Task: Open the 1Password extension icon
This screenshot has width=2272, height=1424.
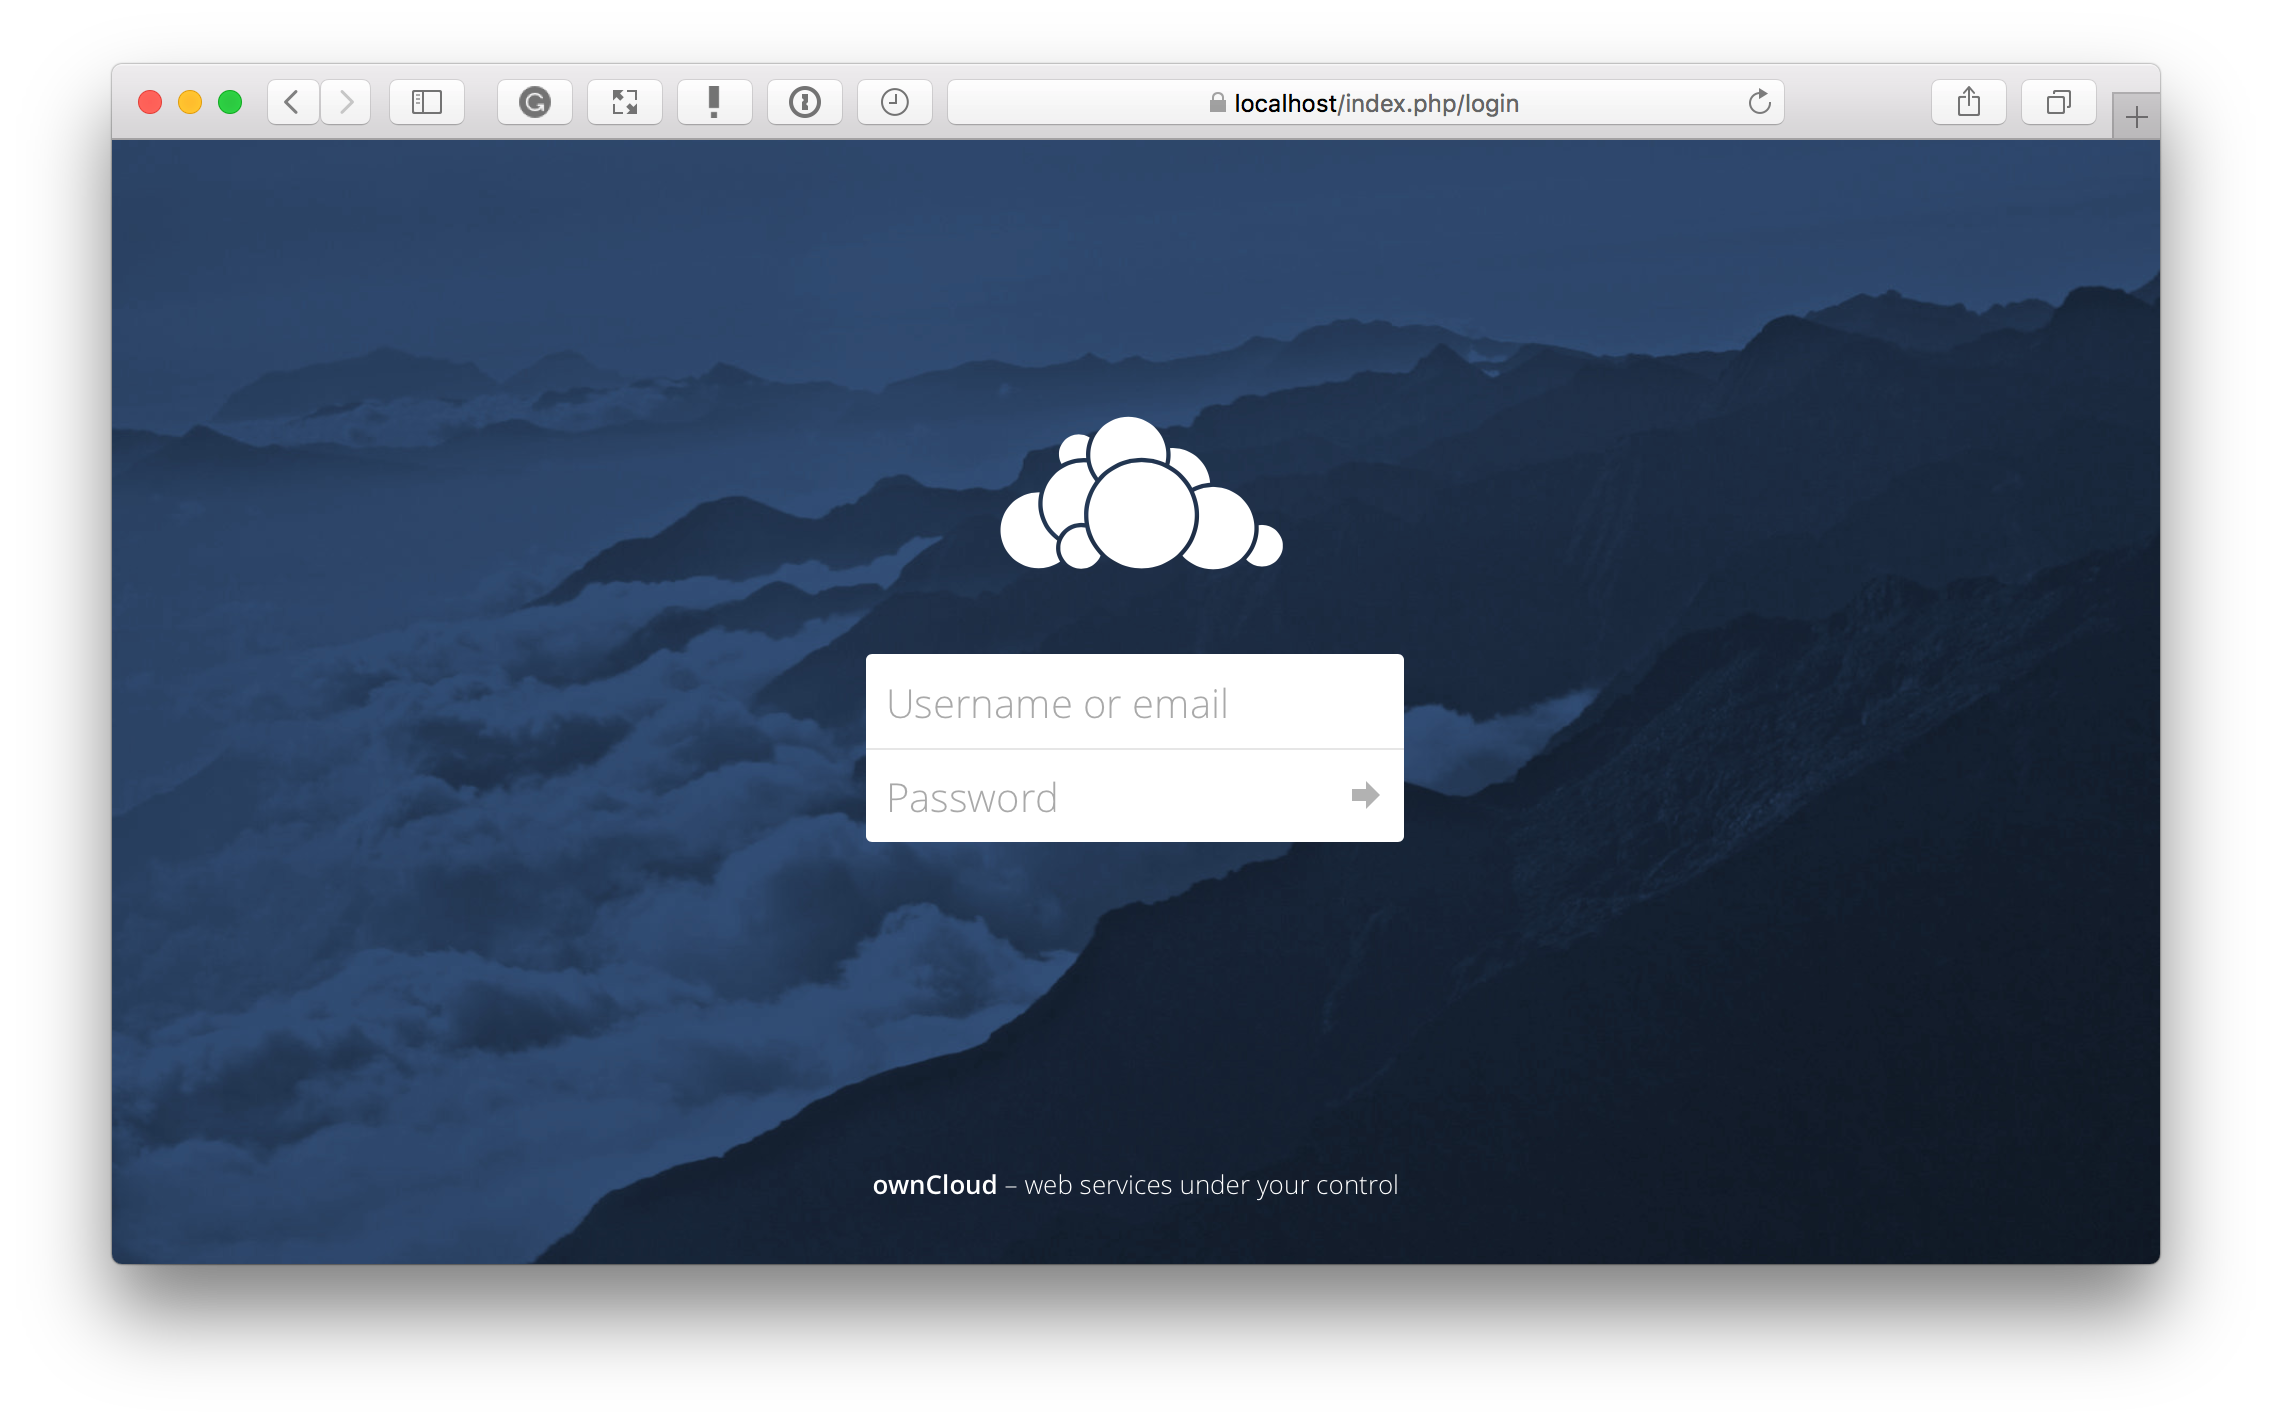Action: coord(805,102)
